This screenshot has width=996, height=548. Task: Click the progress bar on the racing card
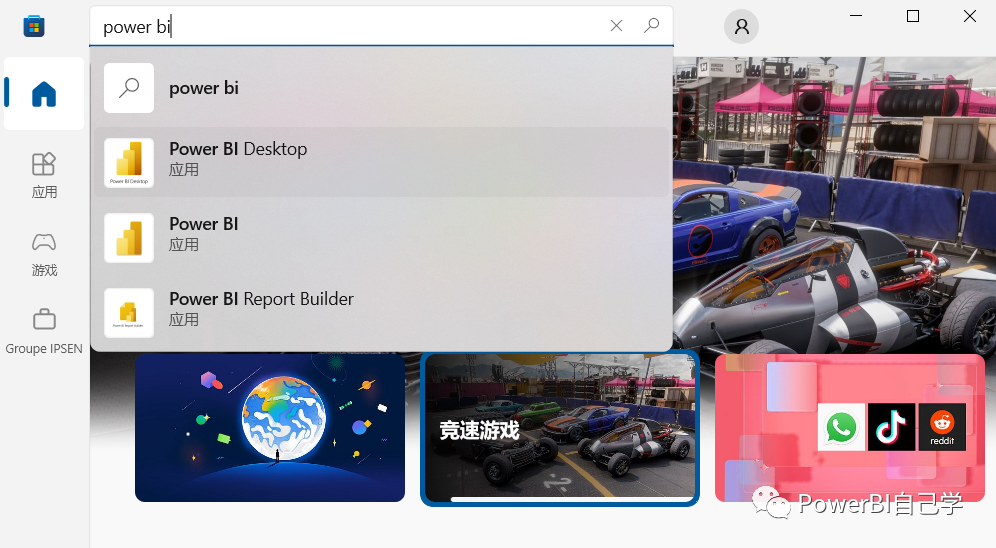point(572,499)
